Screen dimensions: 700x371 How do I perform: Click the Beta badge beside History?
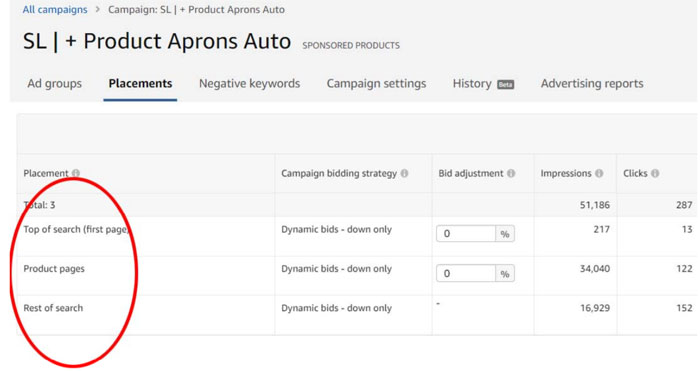point(505,84)
